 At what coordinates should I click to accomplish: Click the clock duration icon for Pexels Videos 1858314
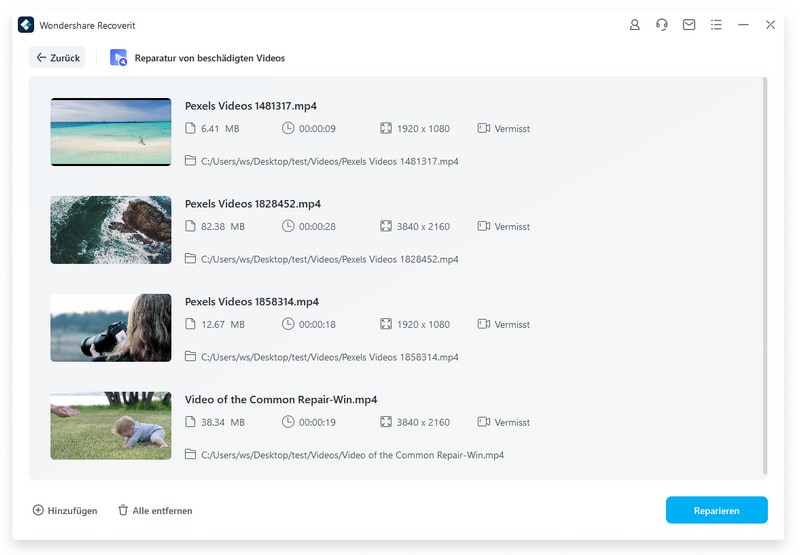click(288, 324)
